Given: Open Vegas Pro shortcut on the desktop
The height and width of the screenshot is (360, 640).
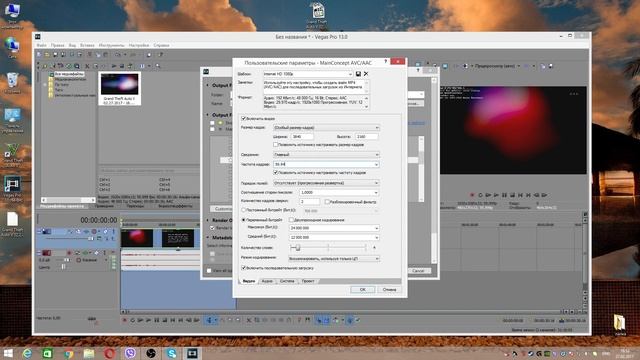Looking at the screenshot, I should click(x=12, y=189).
